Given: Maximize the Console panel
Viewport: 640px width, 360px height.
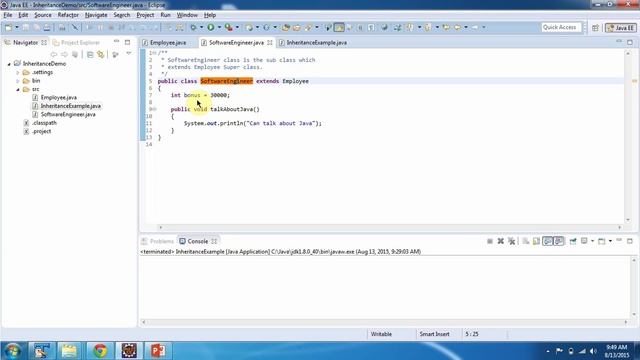Looking at the screenshot, I should click(x=630, y=241).
